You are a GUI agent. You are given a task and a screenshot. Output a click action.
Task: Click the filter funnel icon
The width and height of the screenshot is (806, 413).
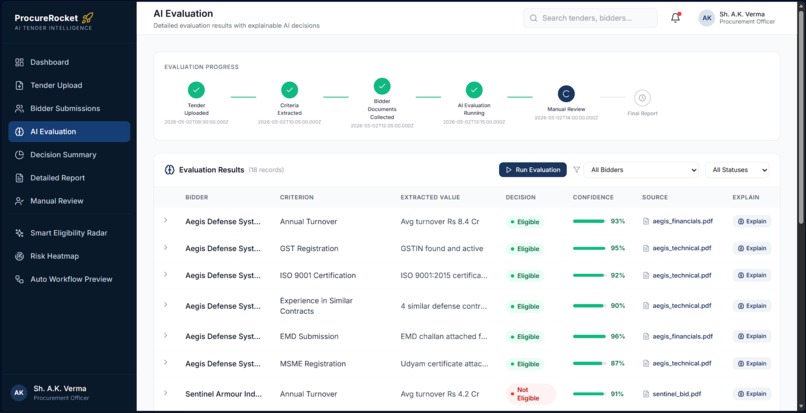[576, 170]
